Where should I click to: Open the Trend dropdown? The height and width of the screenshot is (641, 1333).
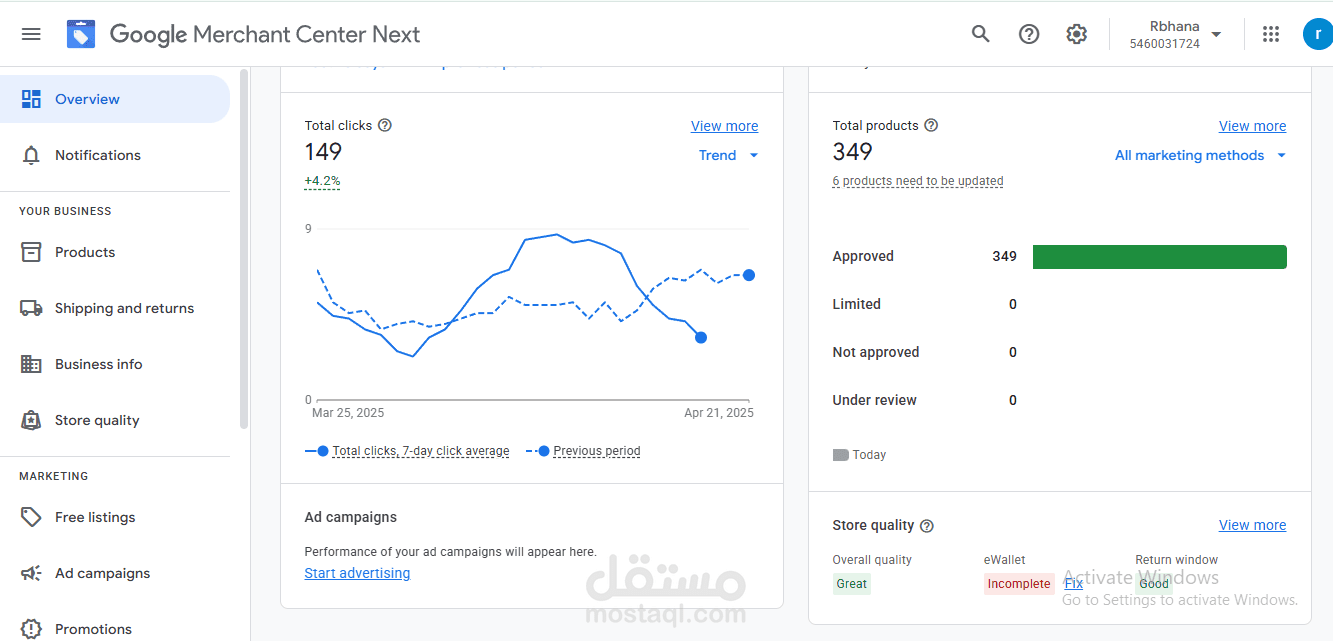pos(729,155)
